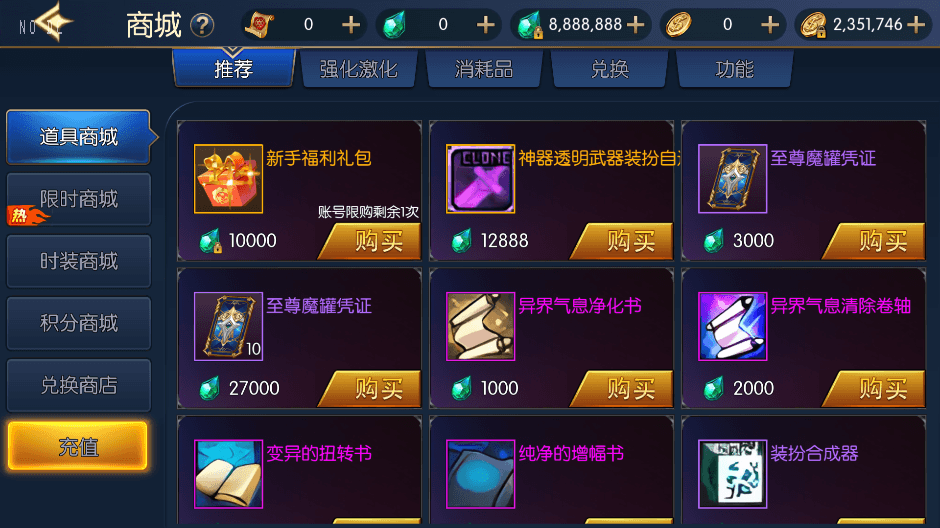The width and height of the screenshot is (940, 528).
Task: Click the yellow 充值 recharge button
Action: [x=78, y=446]
